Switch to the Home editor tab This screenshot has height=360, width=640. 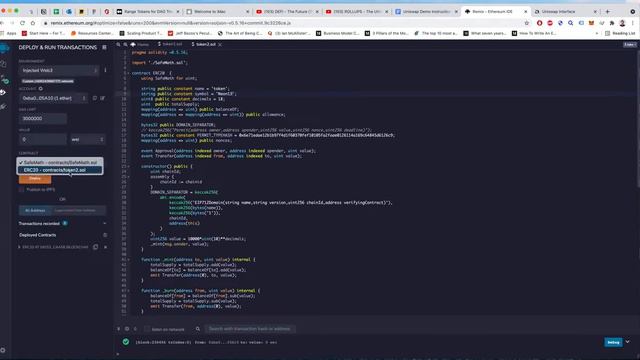(140, 44)
